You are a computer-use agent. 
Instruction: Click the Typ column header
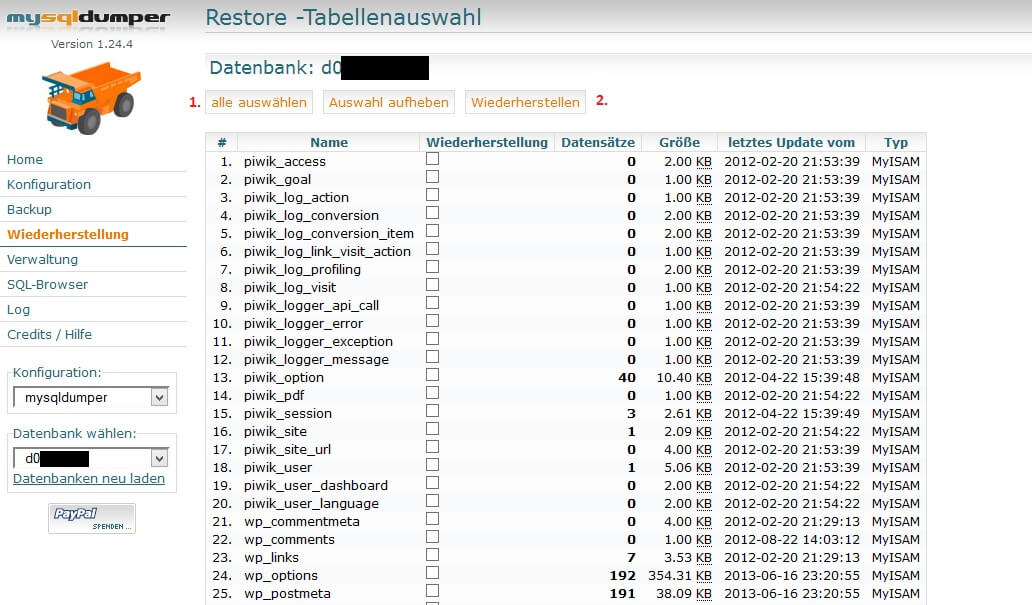tap(896, 142)
